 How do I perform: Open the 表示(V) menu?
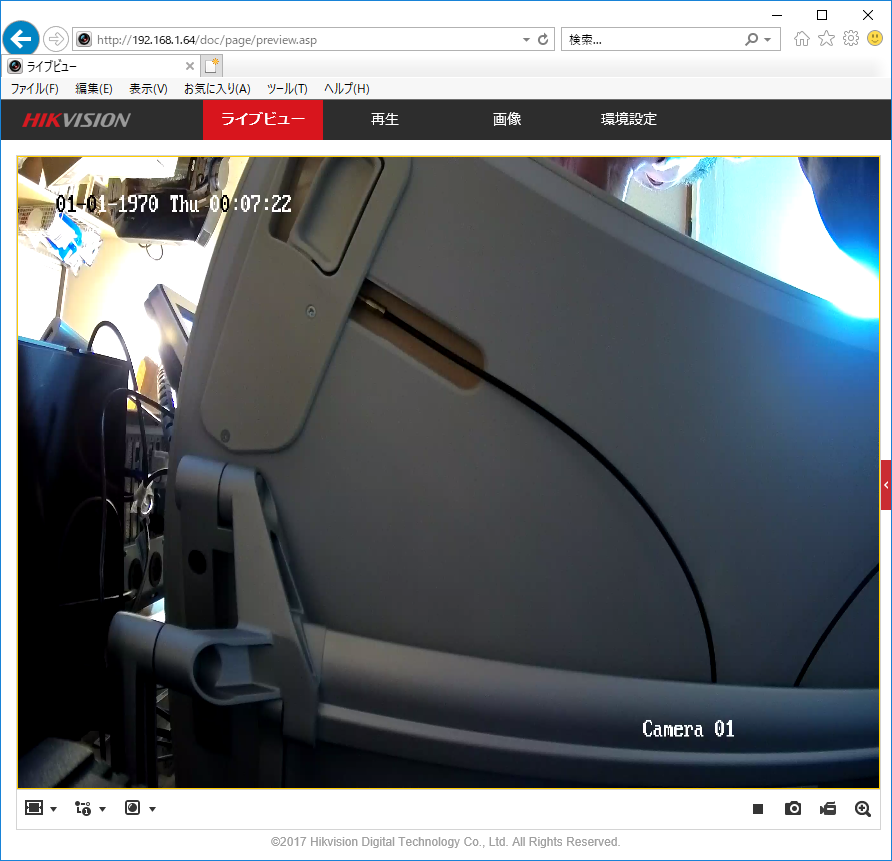[x=148, y=89]
